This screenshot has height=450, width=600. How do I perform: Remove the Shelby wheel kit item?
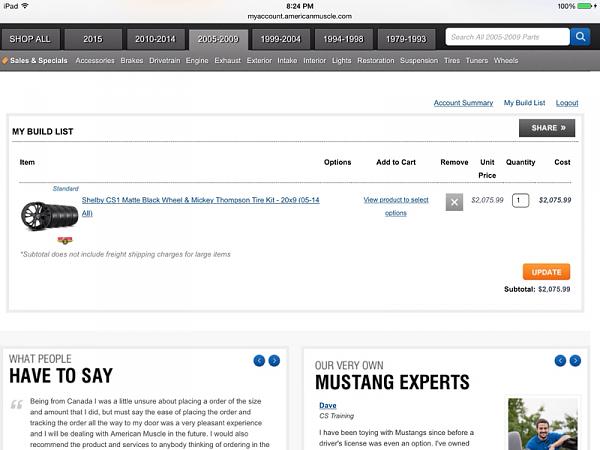tap(454, 202)
